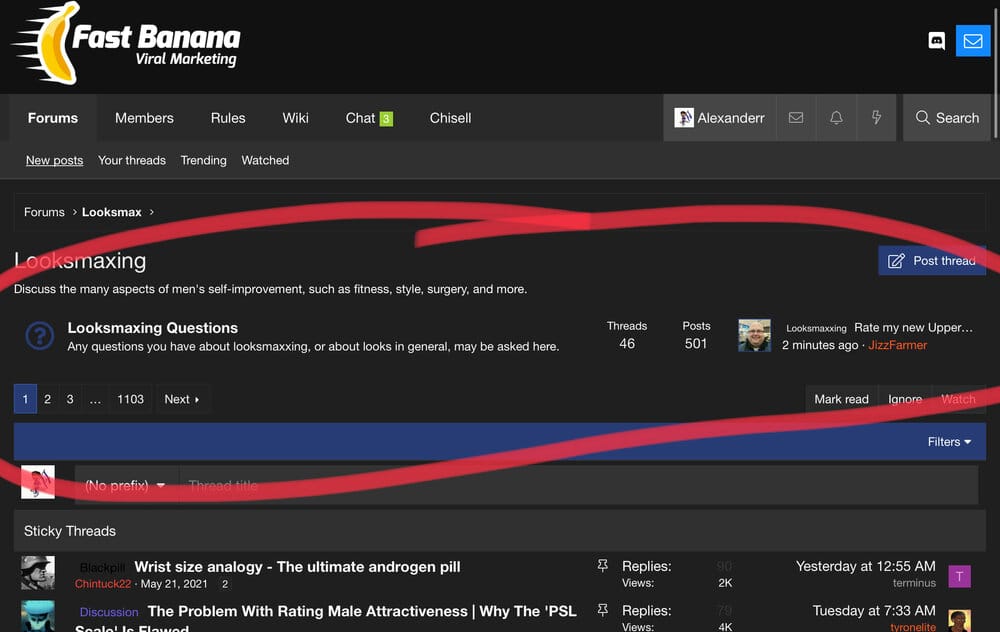
Task: Expand the page jump ellipsis
Action: 95,399
